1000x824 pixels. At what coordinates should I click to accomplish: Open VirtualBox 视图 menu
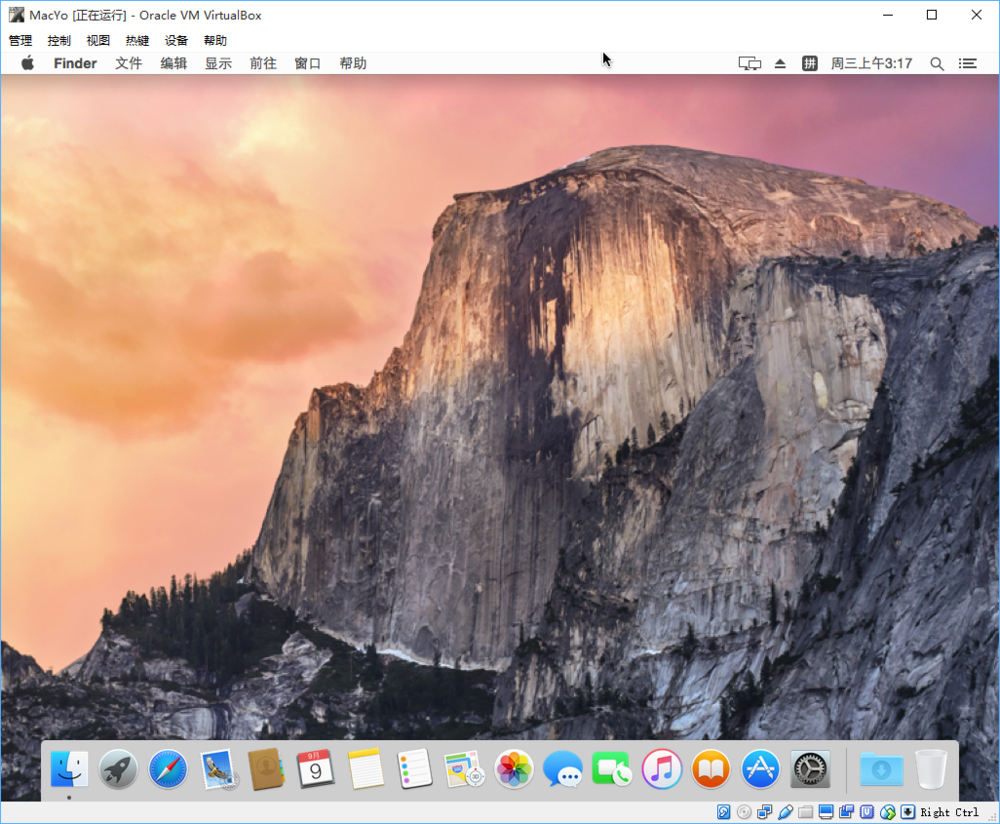coord(98,40)
